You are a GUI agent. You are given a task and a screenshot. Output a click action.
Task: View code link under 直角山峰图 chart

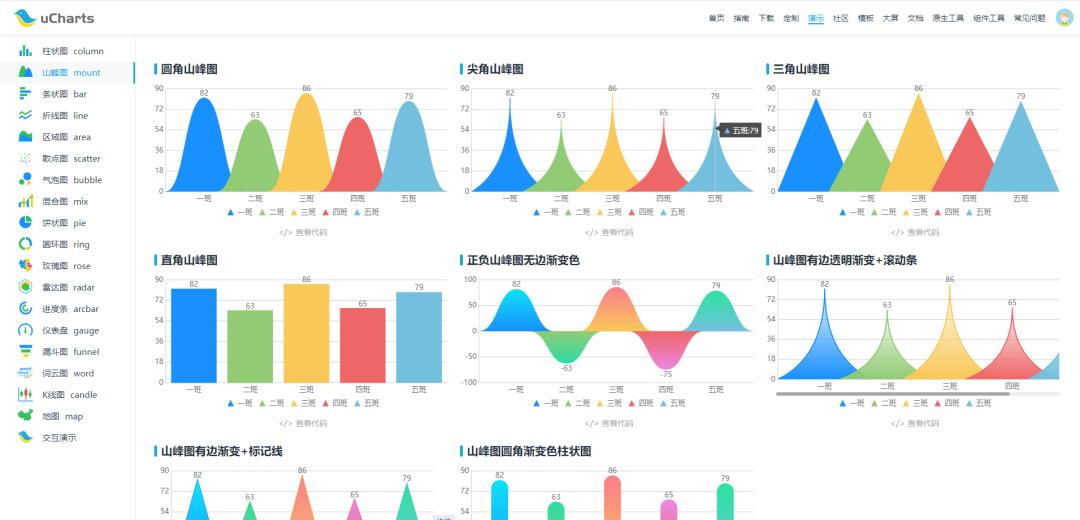[x=303, y=423]
